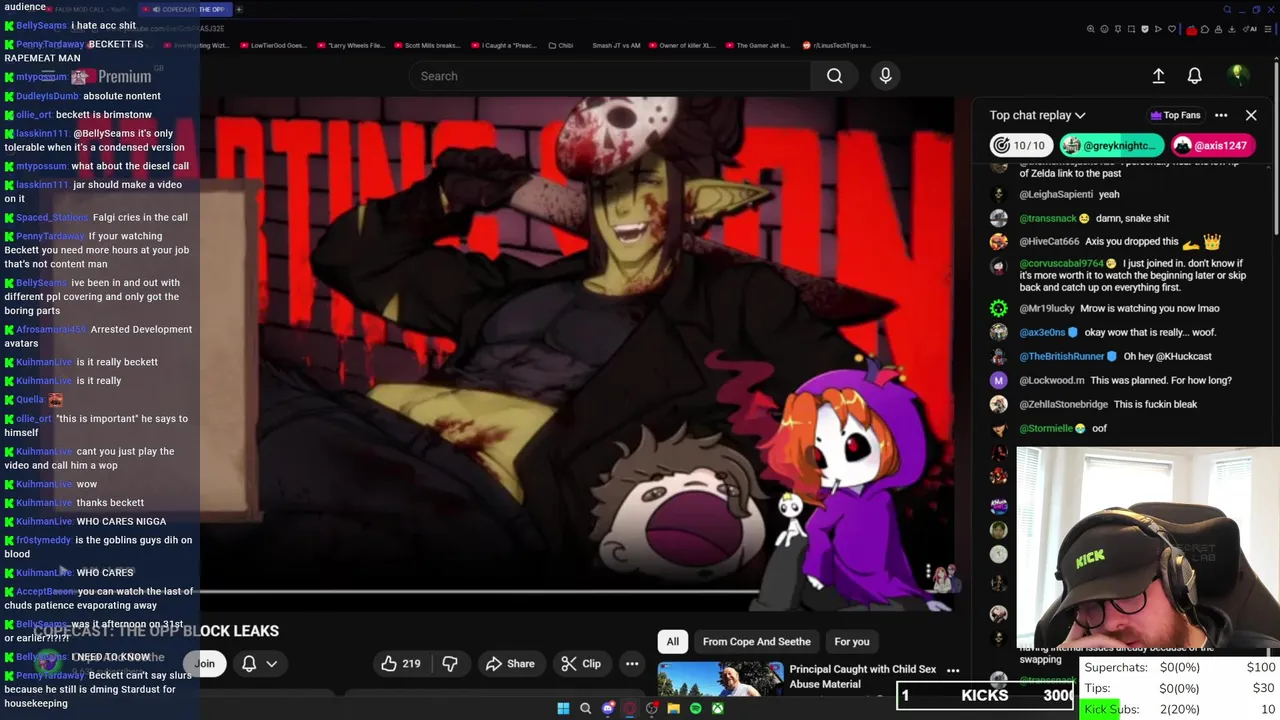Click chat author @Stormielle
This screenshot has width=1280, height=720.
1046,428
